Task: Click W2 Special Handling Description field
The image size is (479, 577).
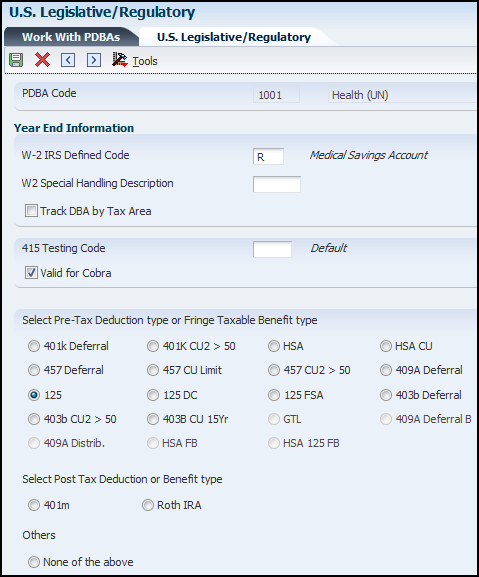Action: (x=277, y=184)
